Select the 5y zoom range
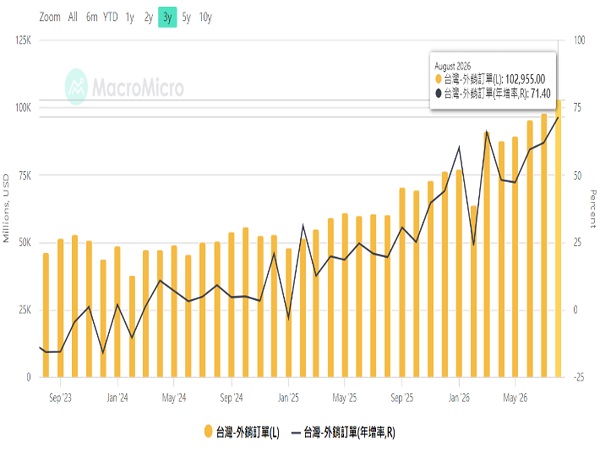Viewport: 600px width, 450px height. click(x=186, y=17)
